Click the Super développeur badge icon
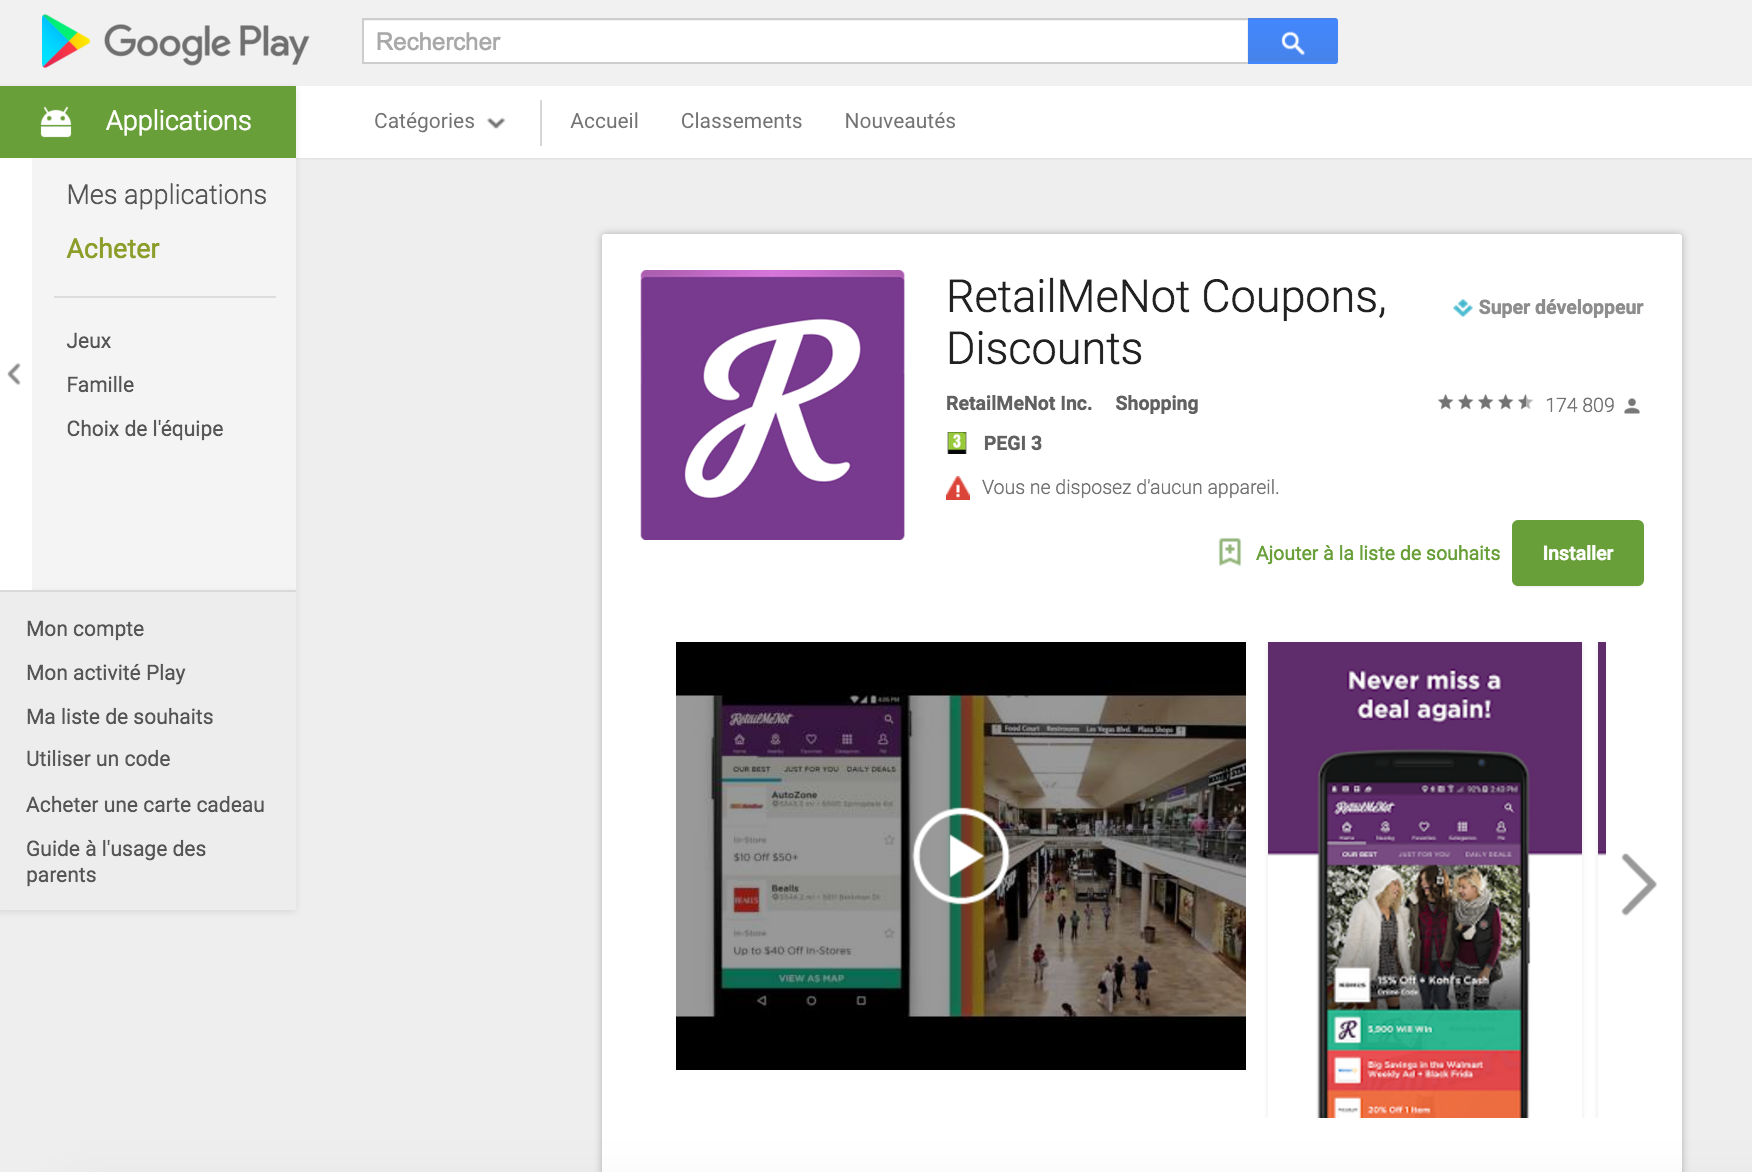The height and width of the screenshot is (1172, 1752). (x=1462, y=308)
